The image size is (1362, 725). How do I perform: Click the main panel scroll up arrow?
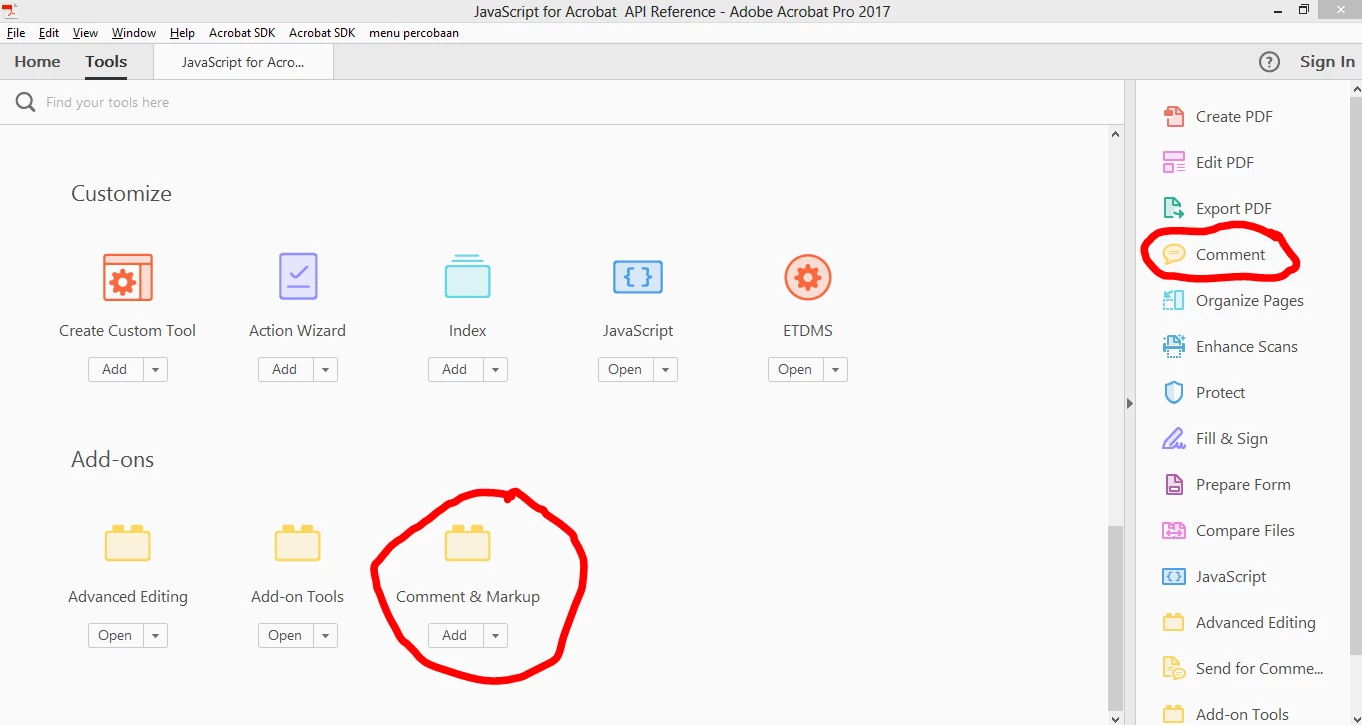tap(1116, 133)
